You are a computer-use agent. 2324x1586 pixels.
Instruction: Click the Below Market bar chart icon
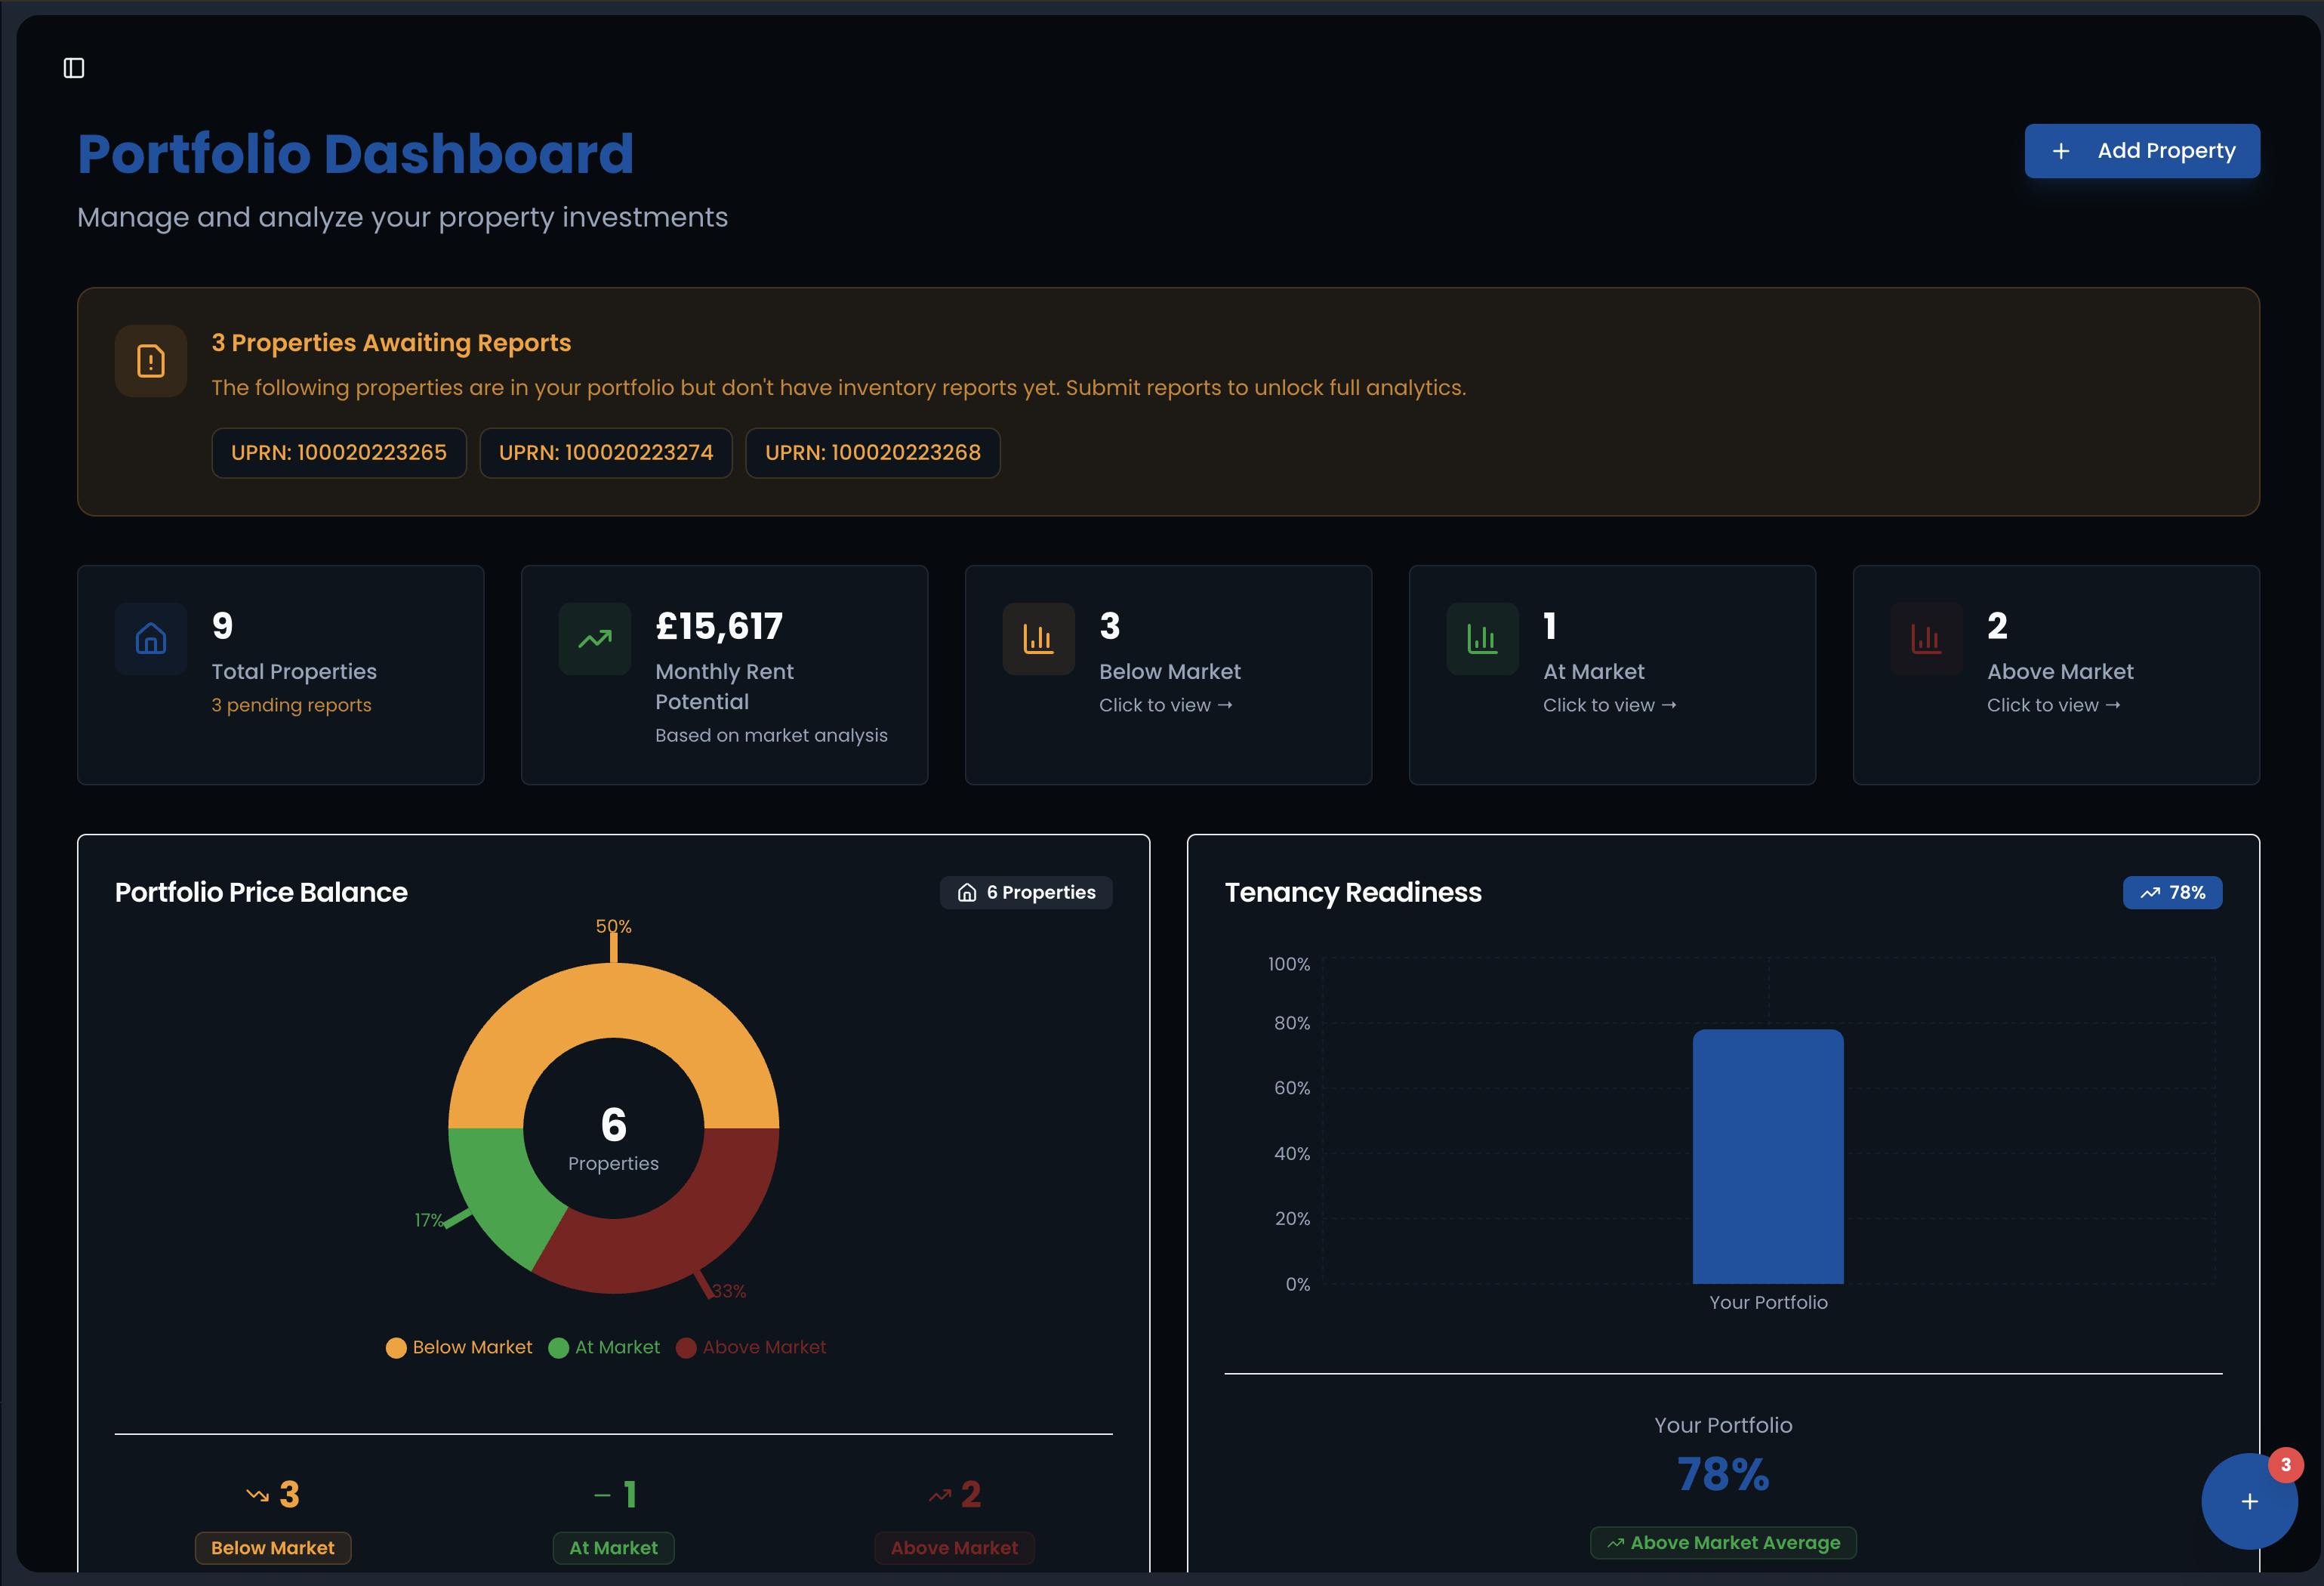coord(1038,638)
